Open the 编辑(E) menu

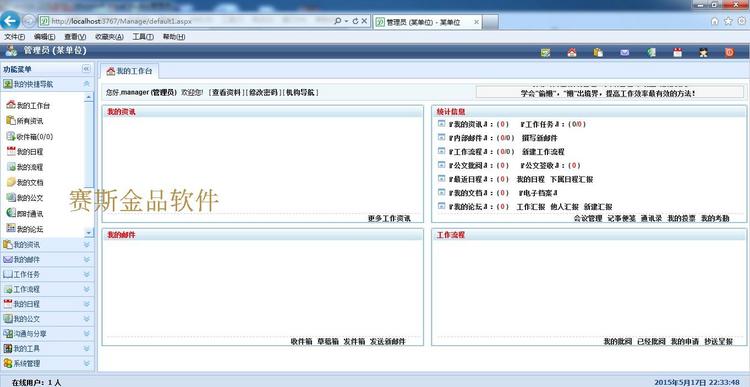(44, 37)
